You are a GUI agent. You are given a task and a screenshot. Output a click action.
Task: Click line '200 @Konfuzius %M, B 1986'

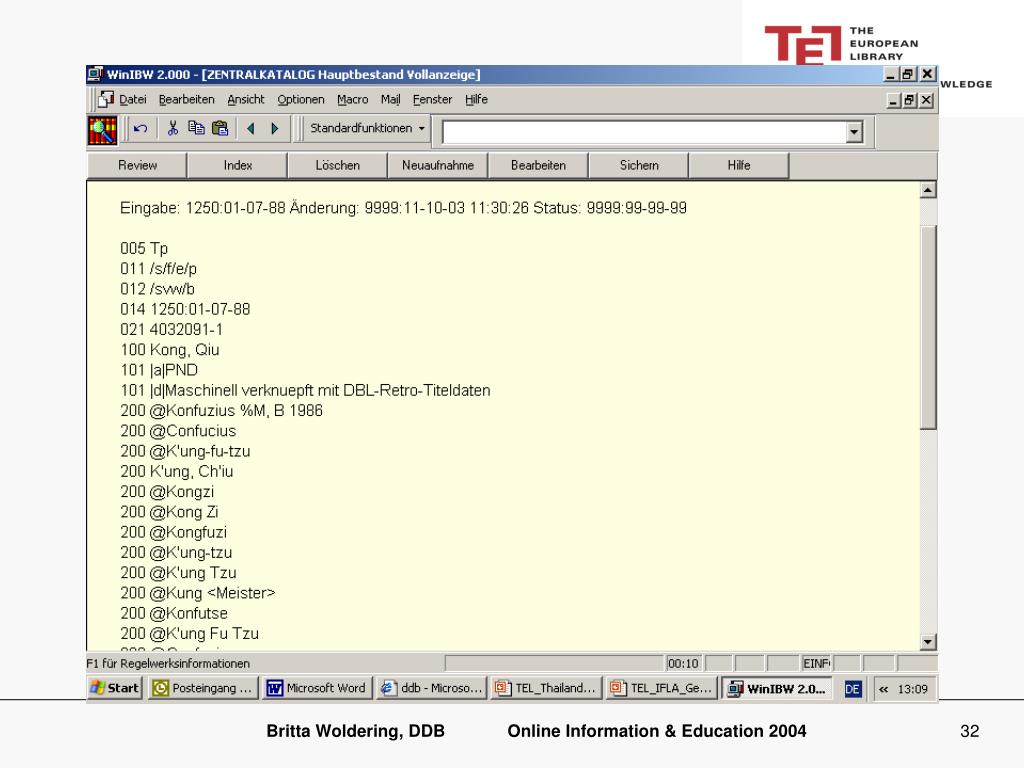click(x=221, y=411)
